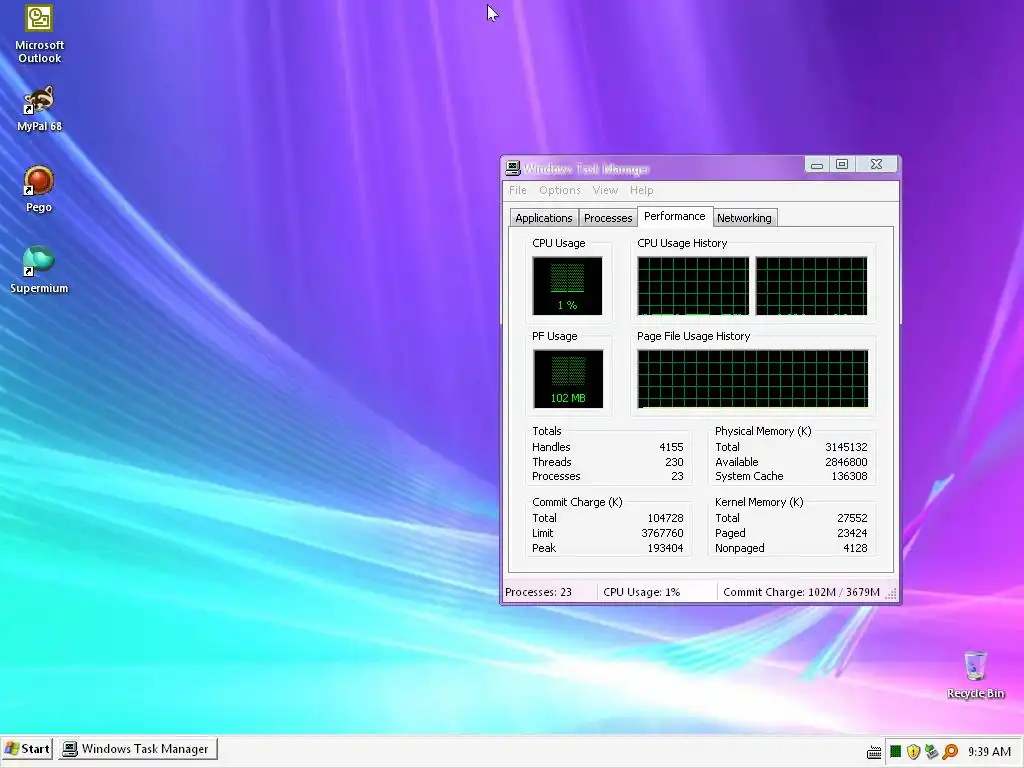Click the Handles value 4155

click(x=671, y=447)
